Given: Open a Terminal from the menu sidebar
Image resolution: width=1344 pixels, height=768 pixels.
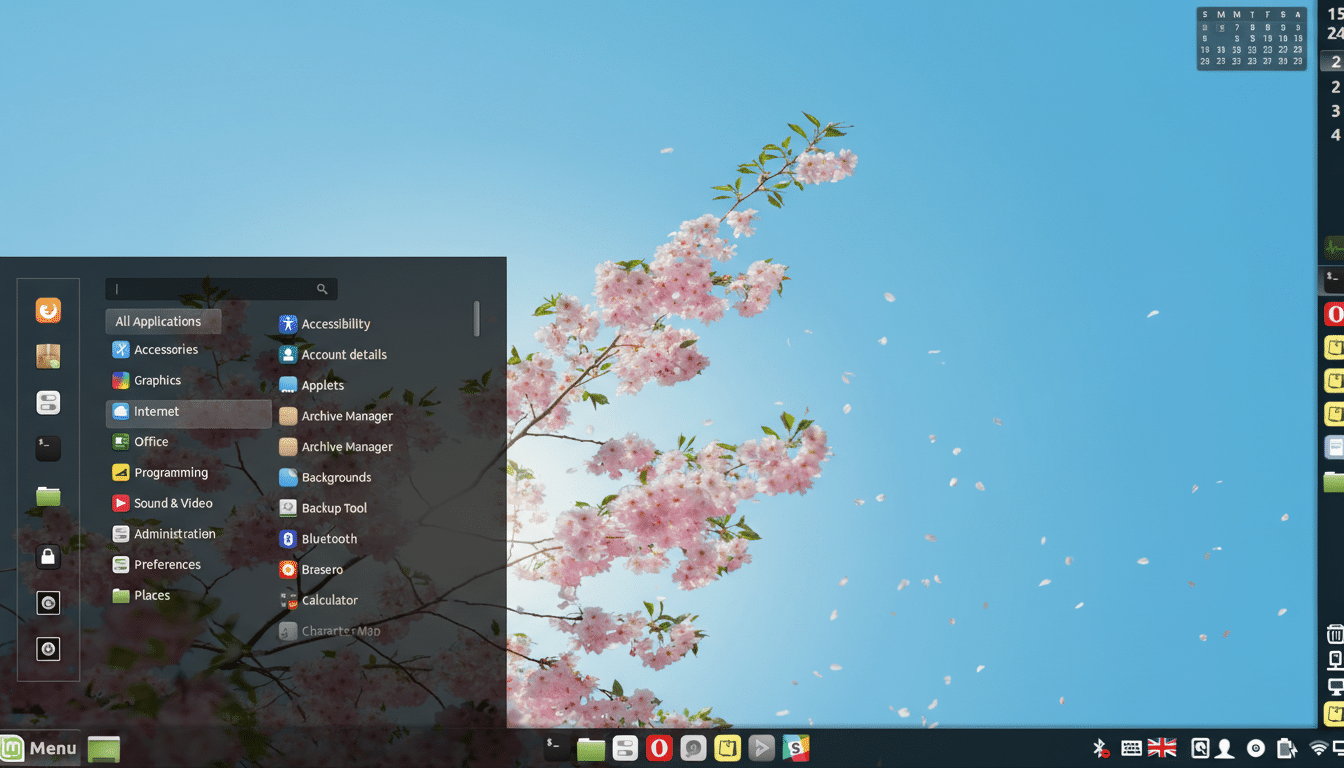Looking at the screenshot, I should [x=48, y=448].
